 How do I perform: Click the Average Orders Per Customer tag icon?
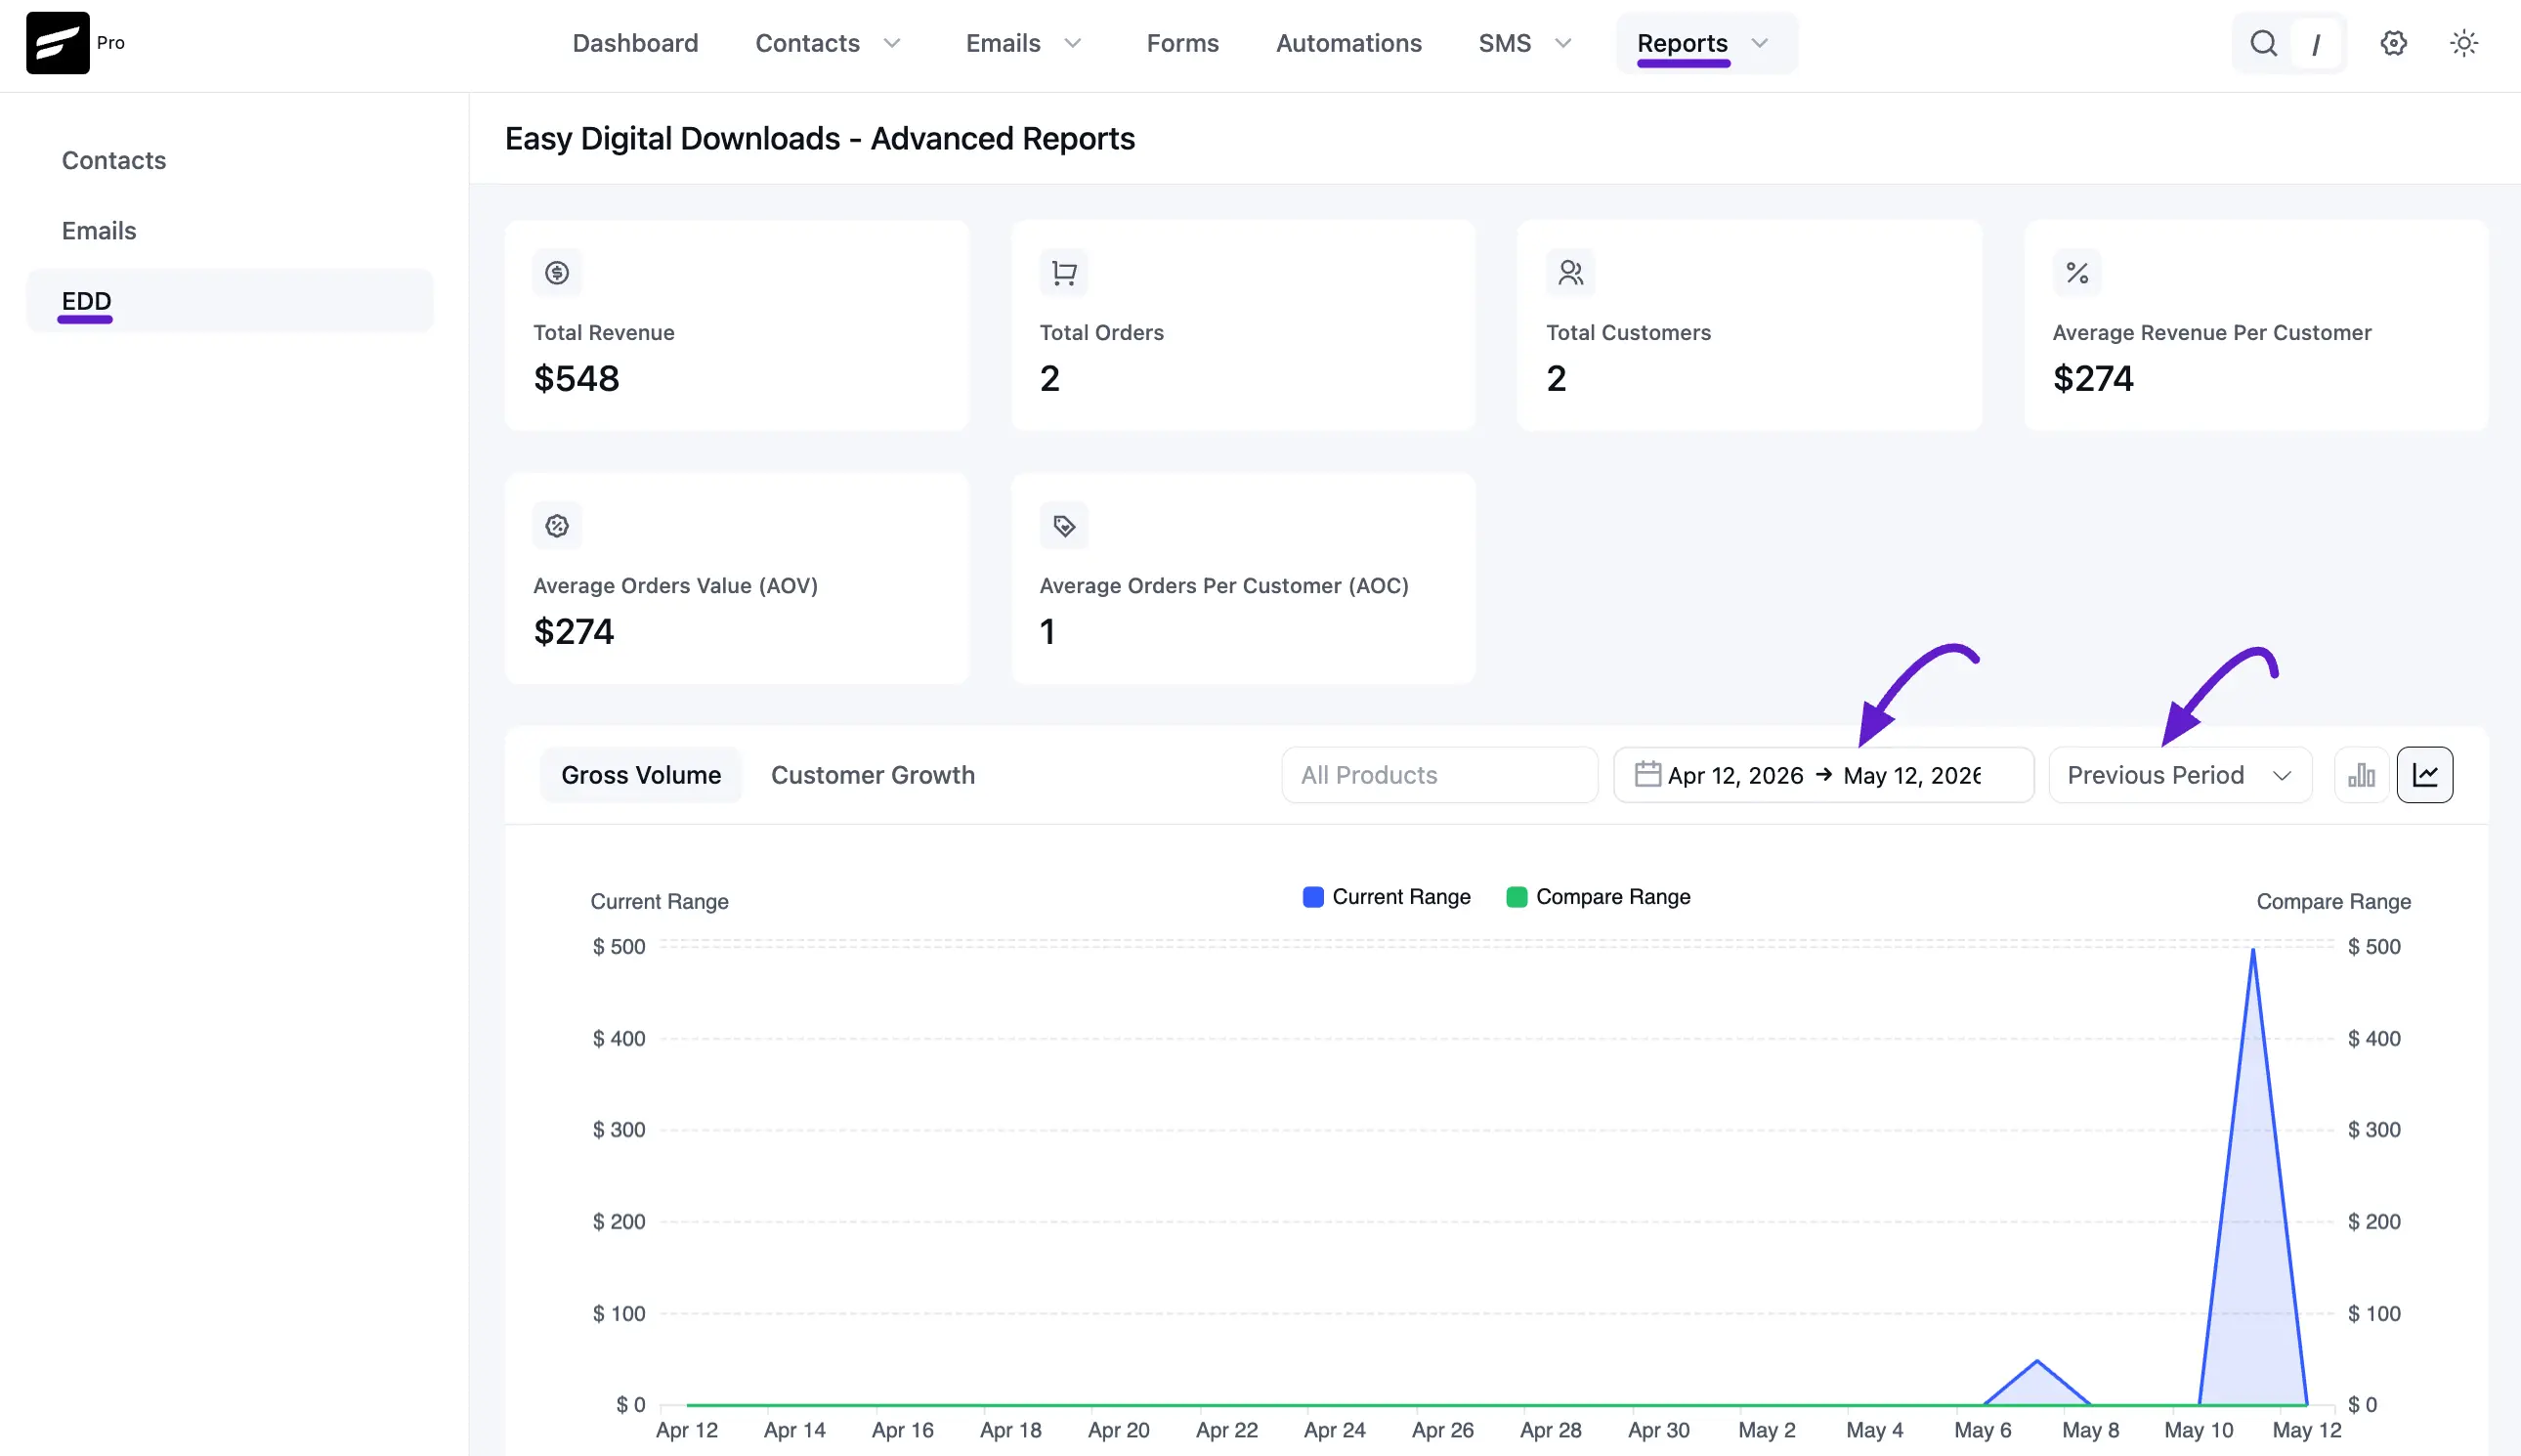1064,525
